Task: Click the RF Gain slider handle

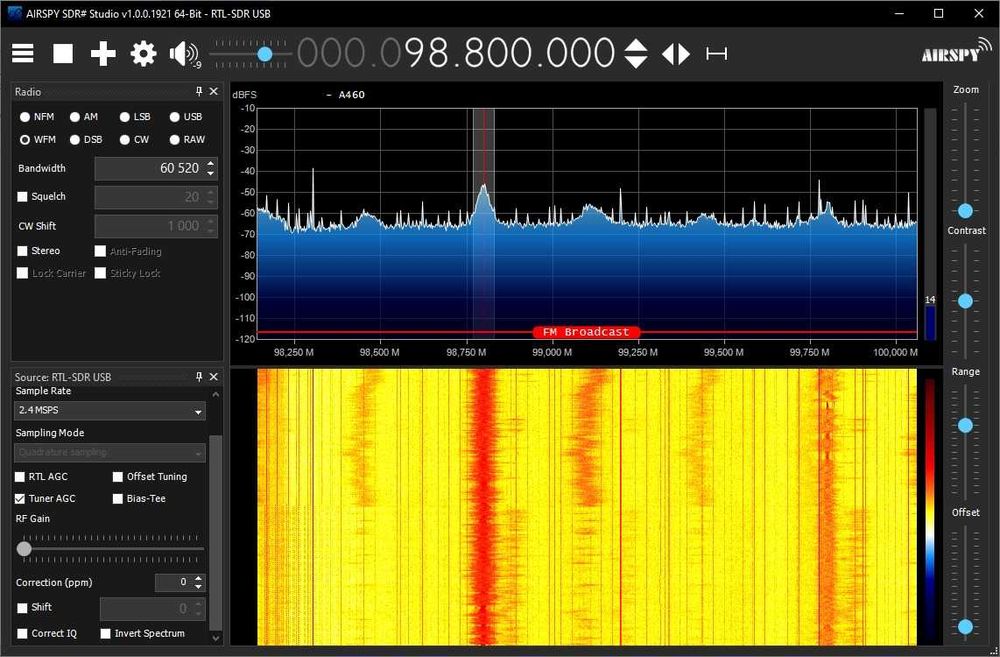Action: [x=24, y=549]
